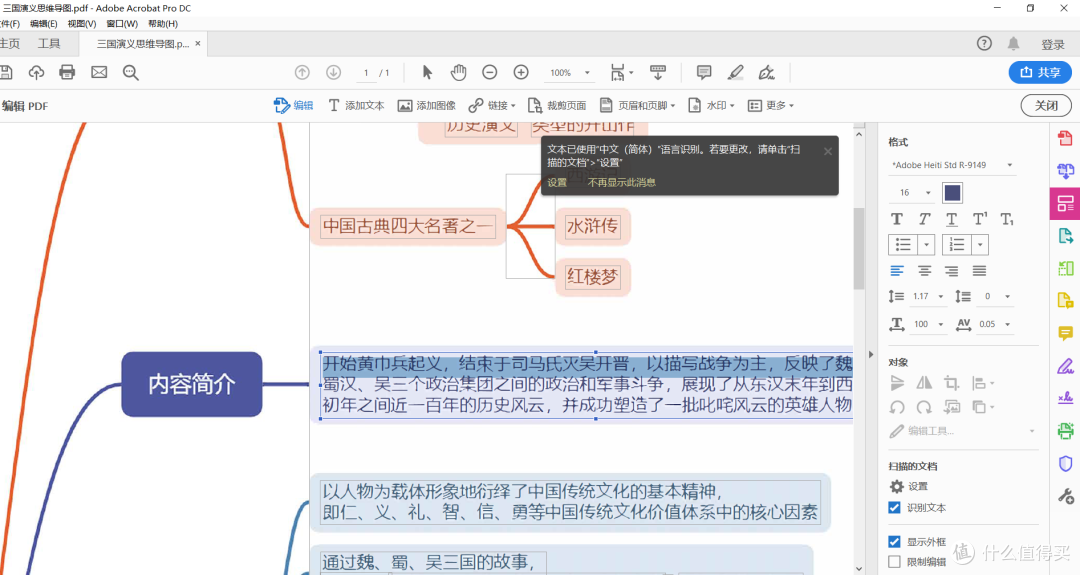Open the Protect shield tool in sidebar
This screenshot has height=575, width=1080.
click(1066, 463)
